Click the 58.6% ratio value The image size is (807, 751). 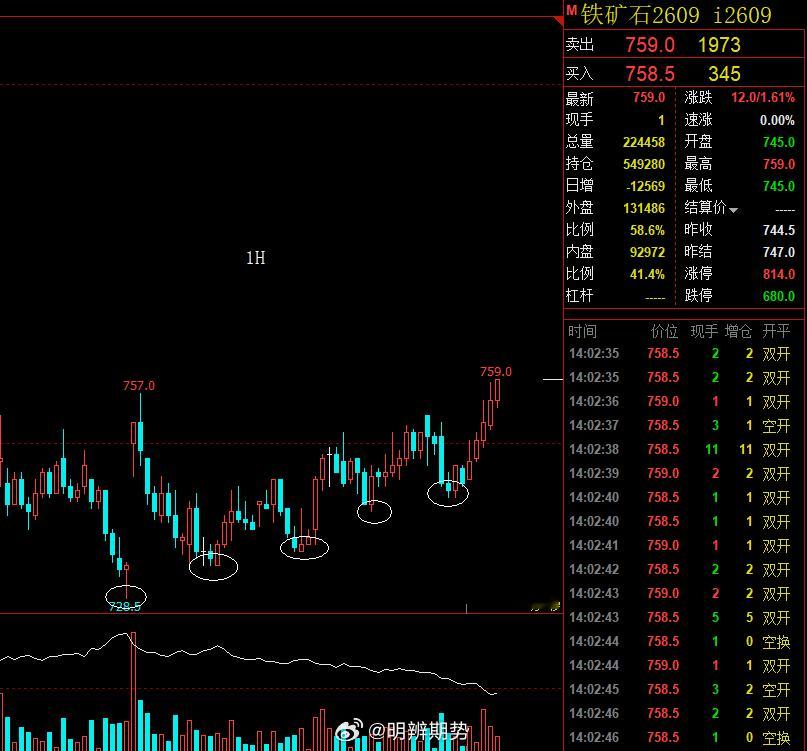tap(647, 230)
